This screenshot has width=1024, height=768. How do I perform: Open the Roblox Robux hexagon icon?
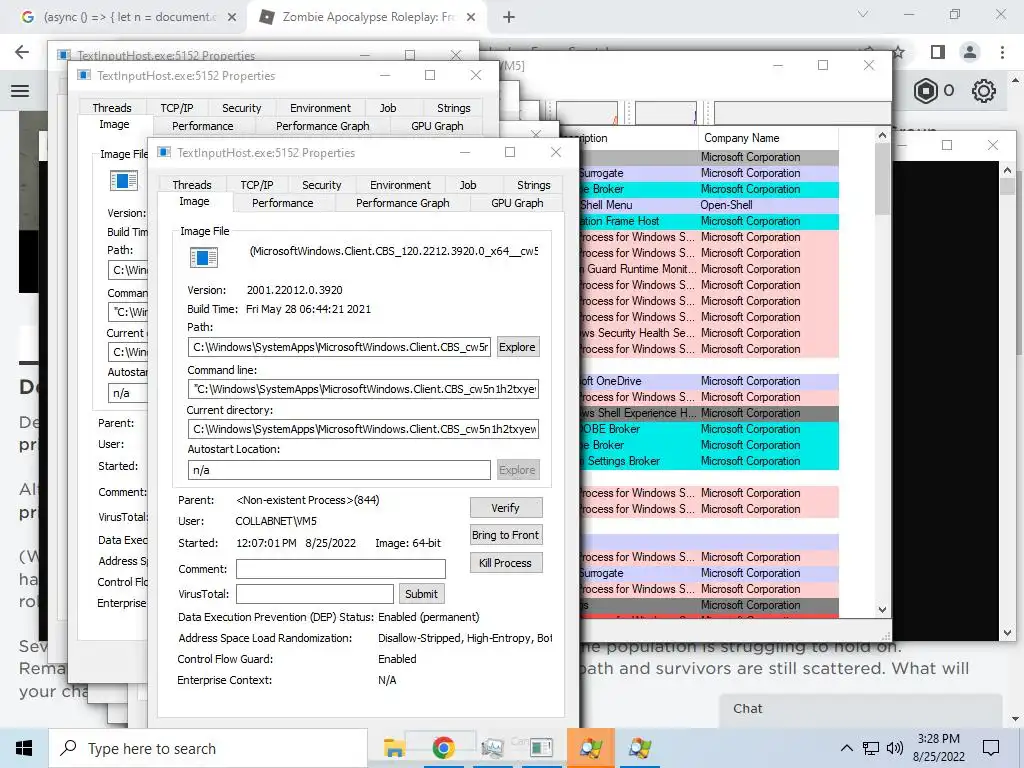click(x=925, y=91)
